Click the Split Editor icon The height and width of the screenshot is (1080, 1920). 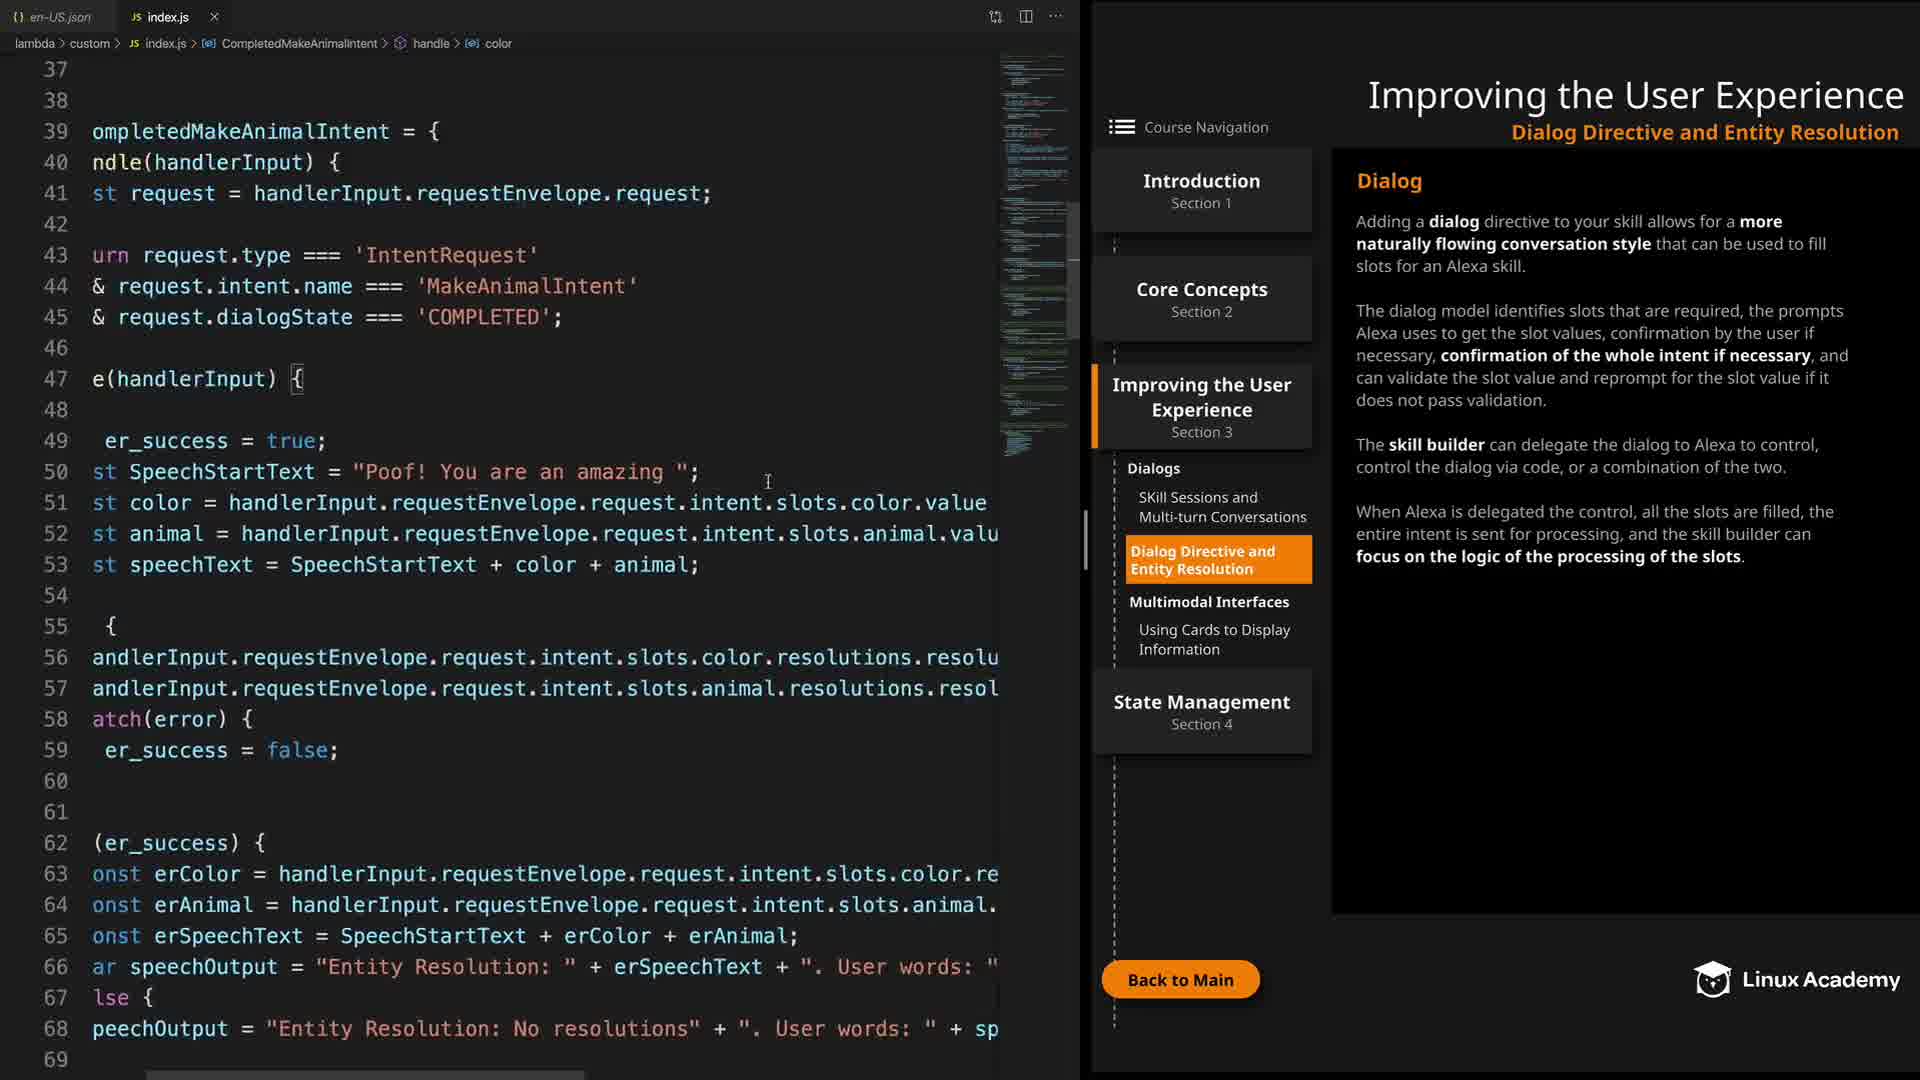[x=1026, y=17]
